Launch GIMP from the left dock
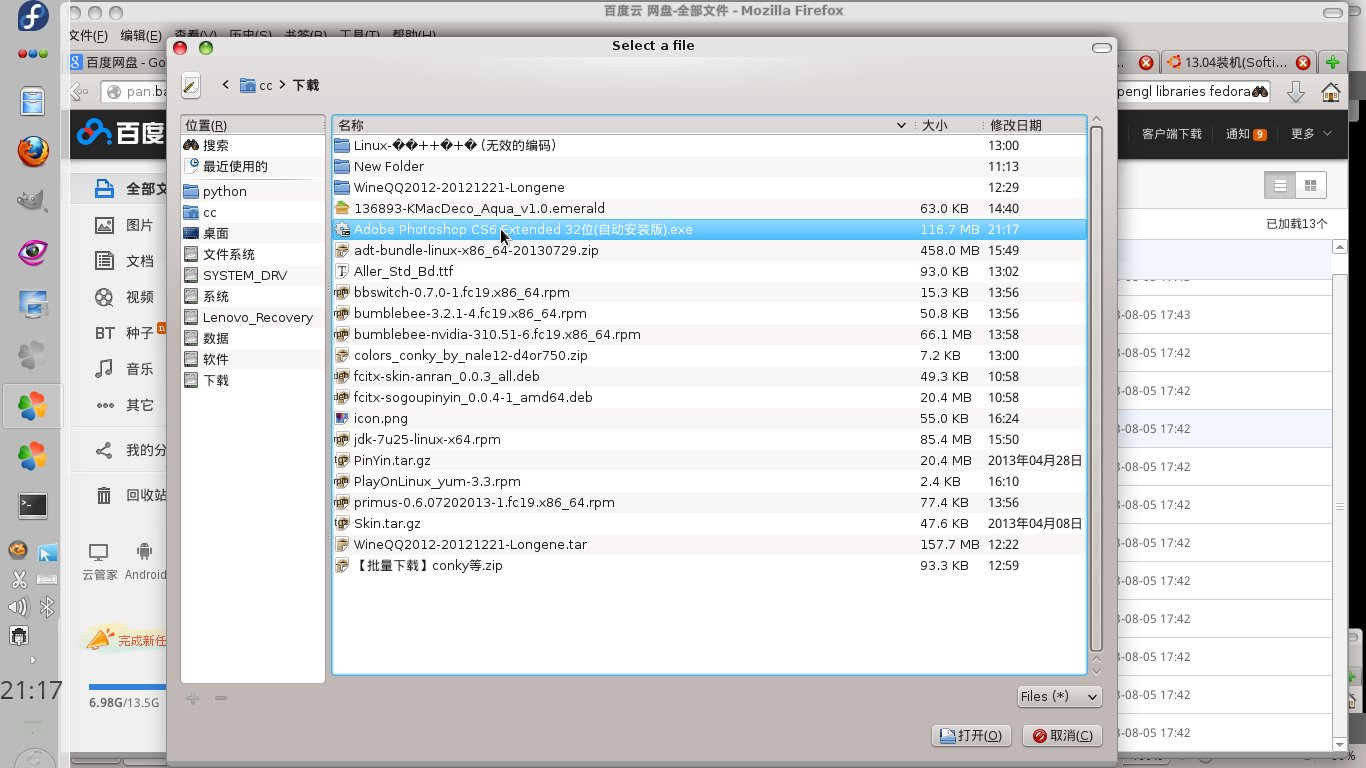The image size is (1366, 768). [x=33, y=201]
